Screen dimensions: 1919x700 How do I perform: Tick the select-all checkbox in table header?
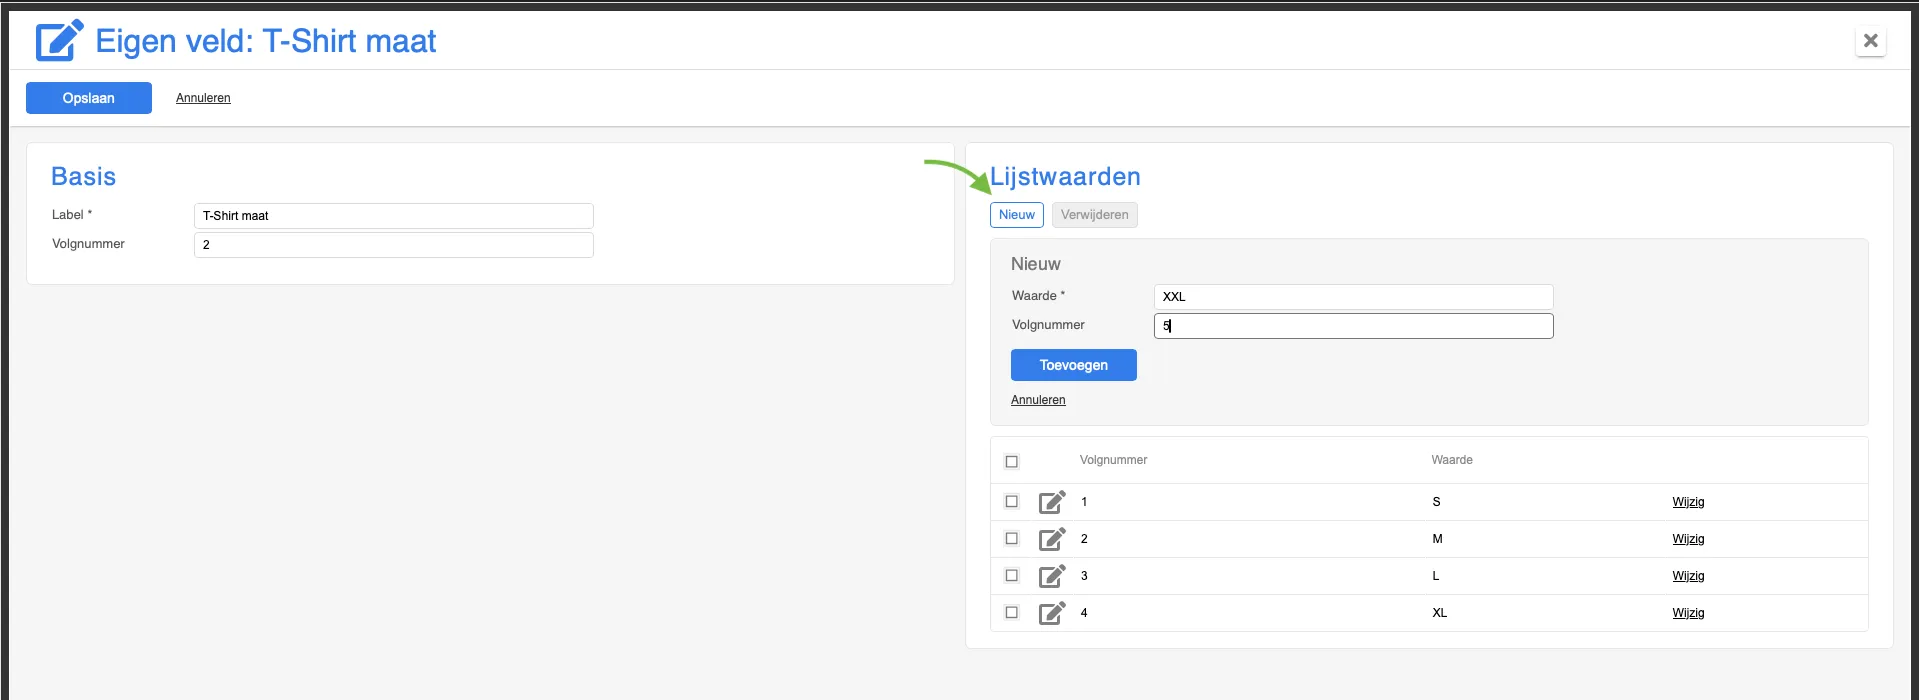pos(1011,461)
